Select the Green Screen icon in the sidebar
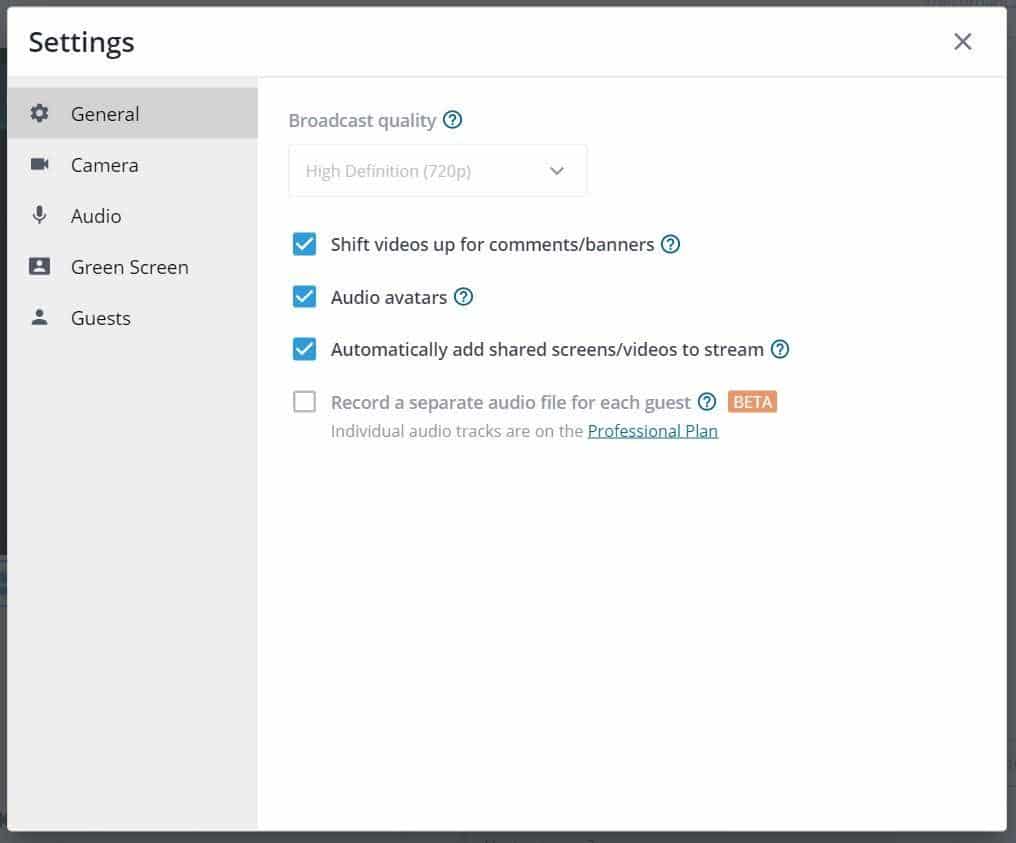Image resolution: width=1016 pixels, height=843 pixels. [x=38, y=266]
